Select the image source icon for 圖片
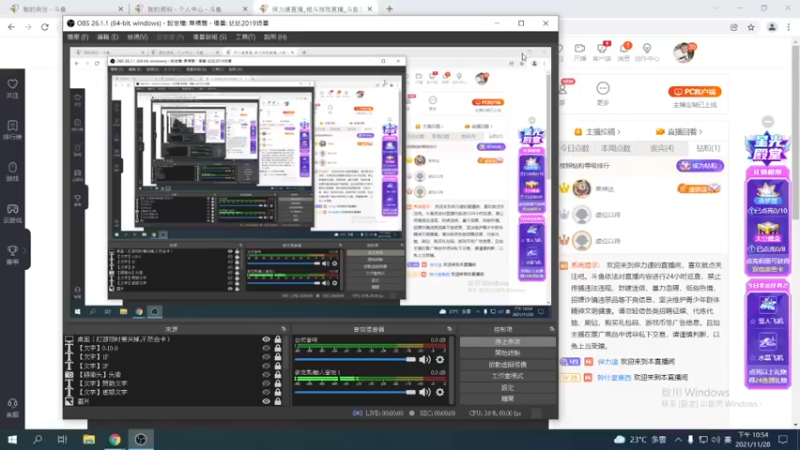 [x=69, y=402]
